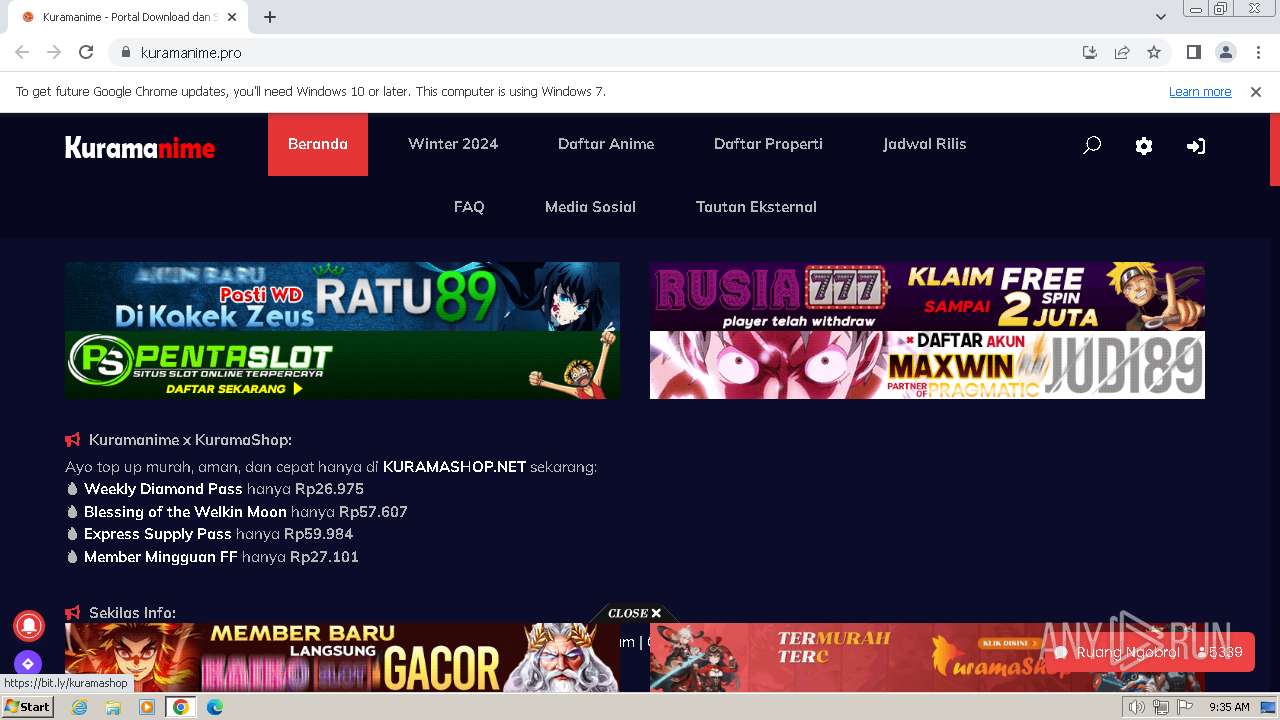Open a new browser tab
Viewport: 1280px width, 720px height.
[270, 17]
